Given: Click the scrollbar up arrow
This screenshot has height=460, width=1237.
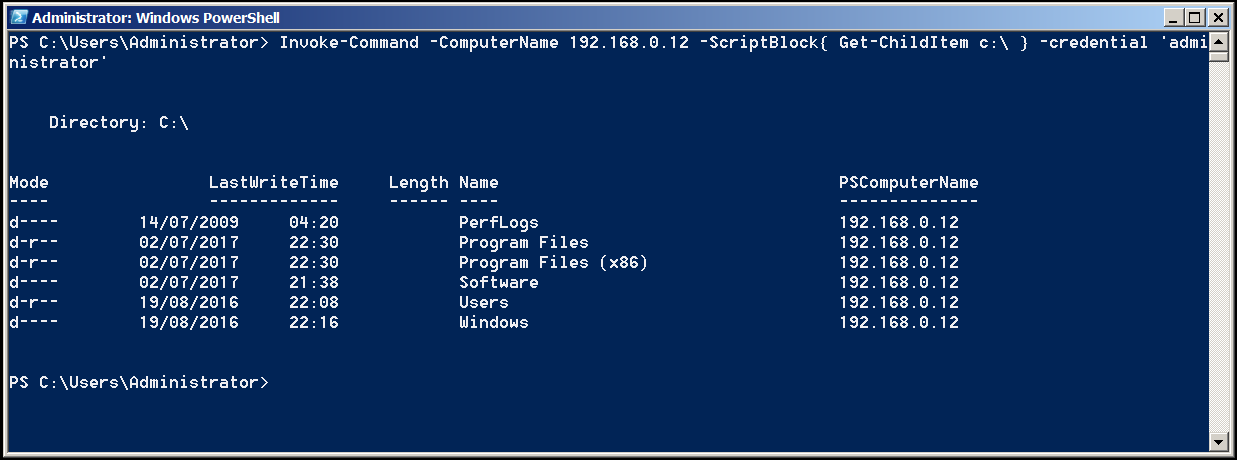Looking at the screenshot, I should coord(1218,43).
